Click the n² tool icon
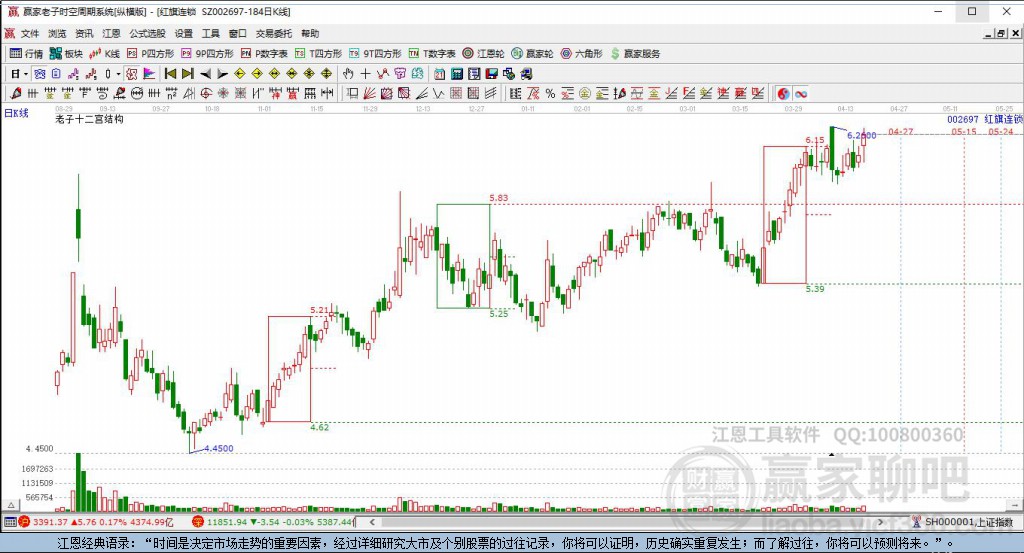Image resolution: width=1024 pixels, height=553 pixels. click(171, 93)
